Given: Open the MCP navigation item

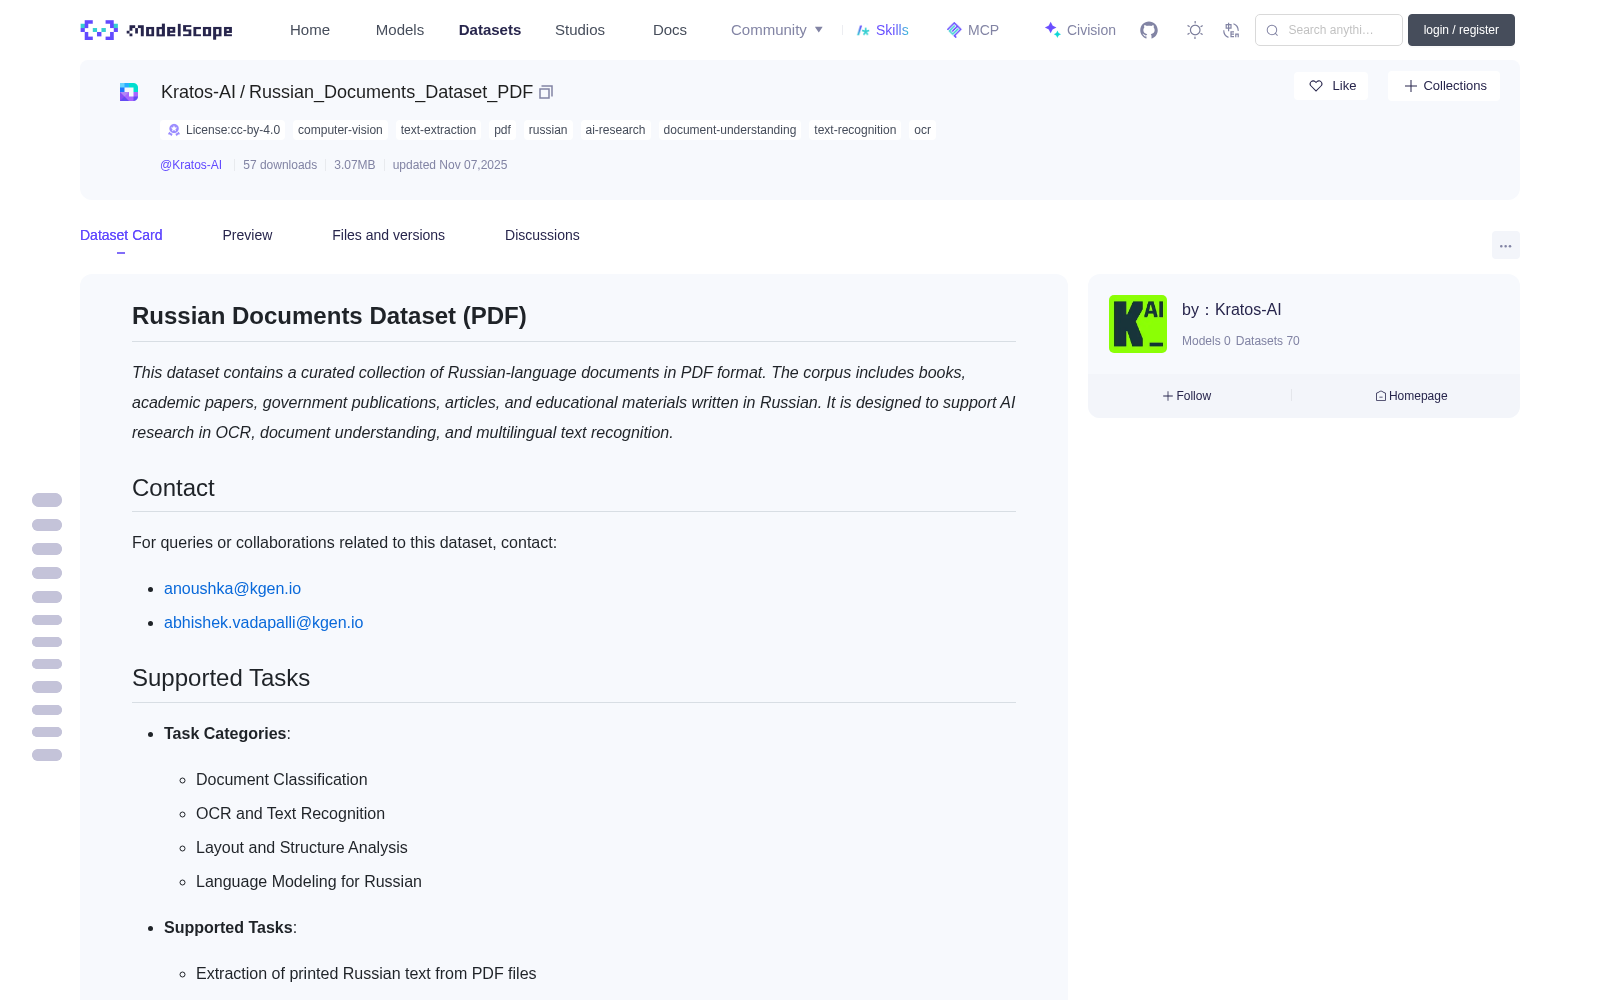Looking at the screenshot, I should click(x=972, y=30).
